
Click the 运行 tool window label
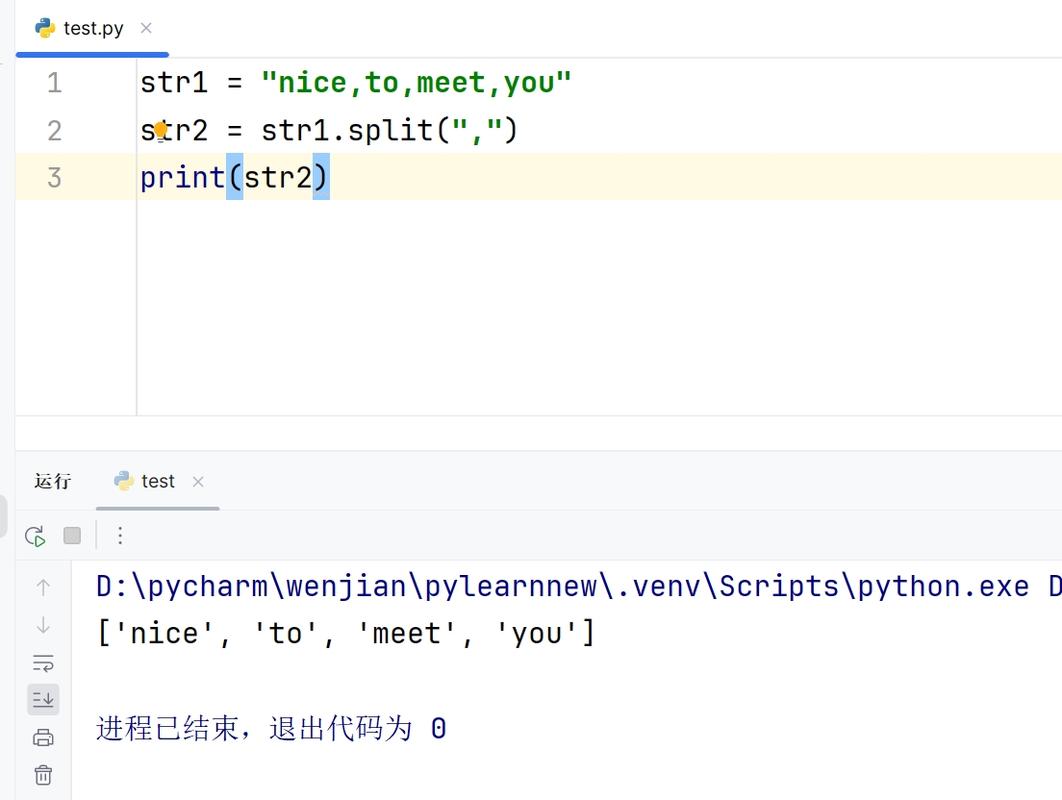click(52, 481)
